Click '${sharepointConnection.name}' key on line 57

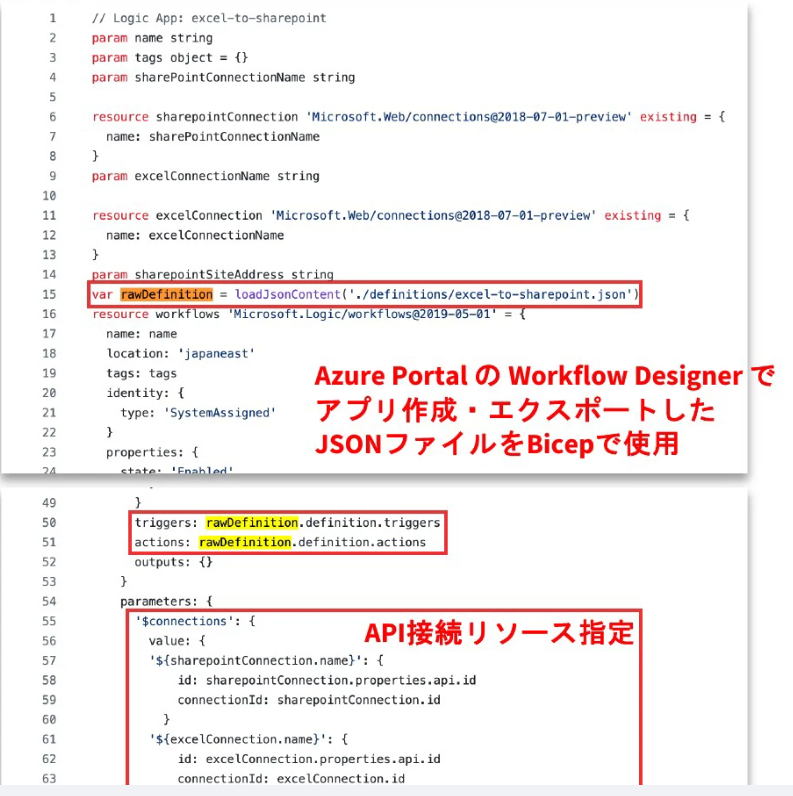click(x=255, y=661)
